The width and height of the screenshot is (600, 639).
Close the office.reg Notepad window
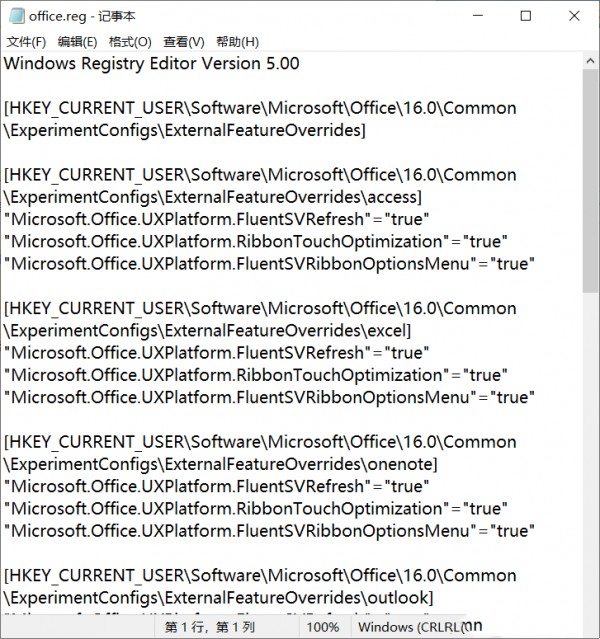574,16
